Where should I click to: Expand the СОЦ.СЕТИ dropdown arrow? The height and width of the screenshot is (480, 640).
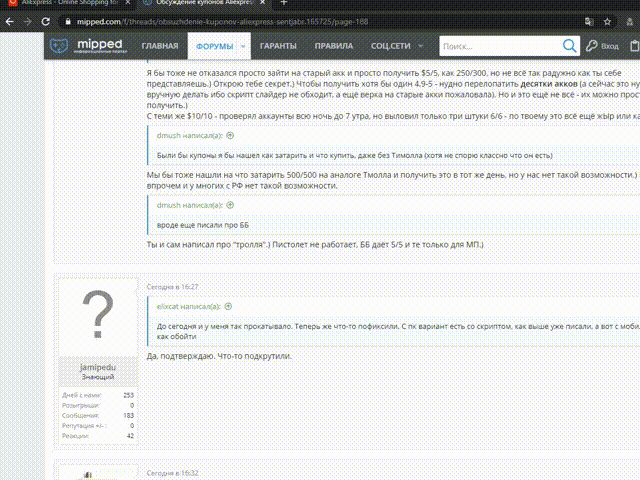click(x=421, y=46)
